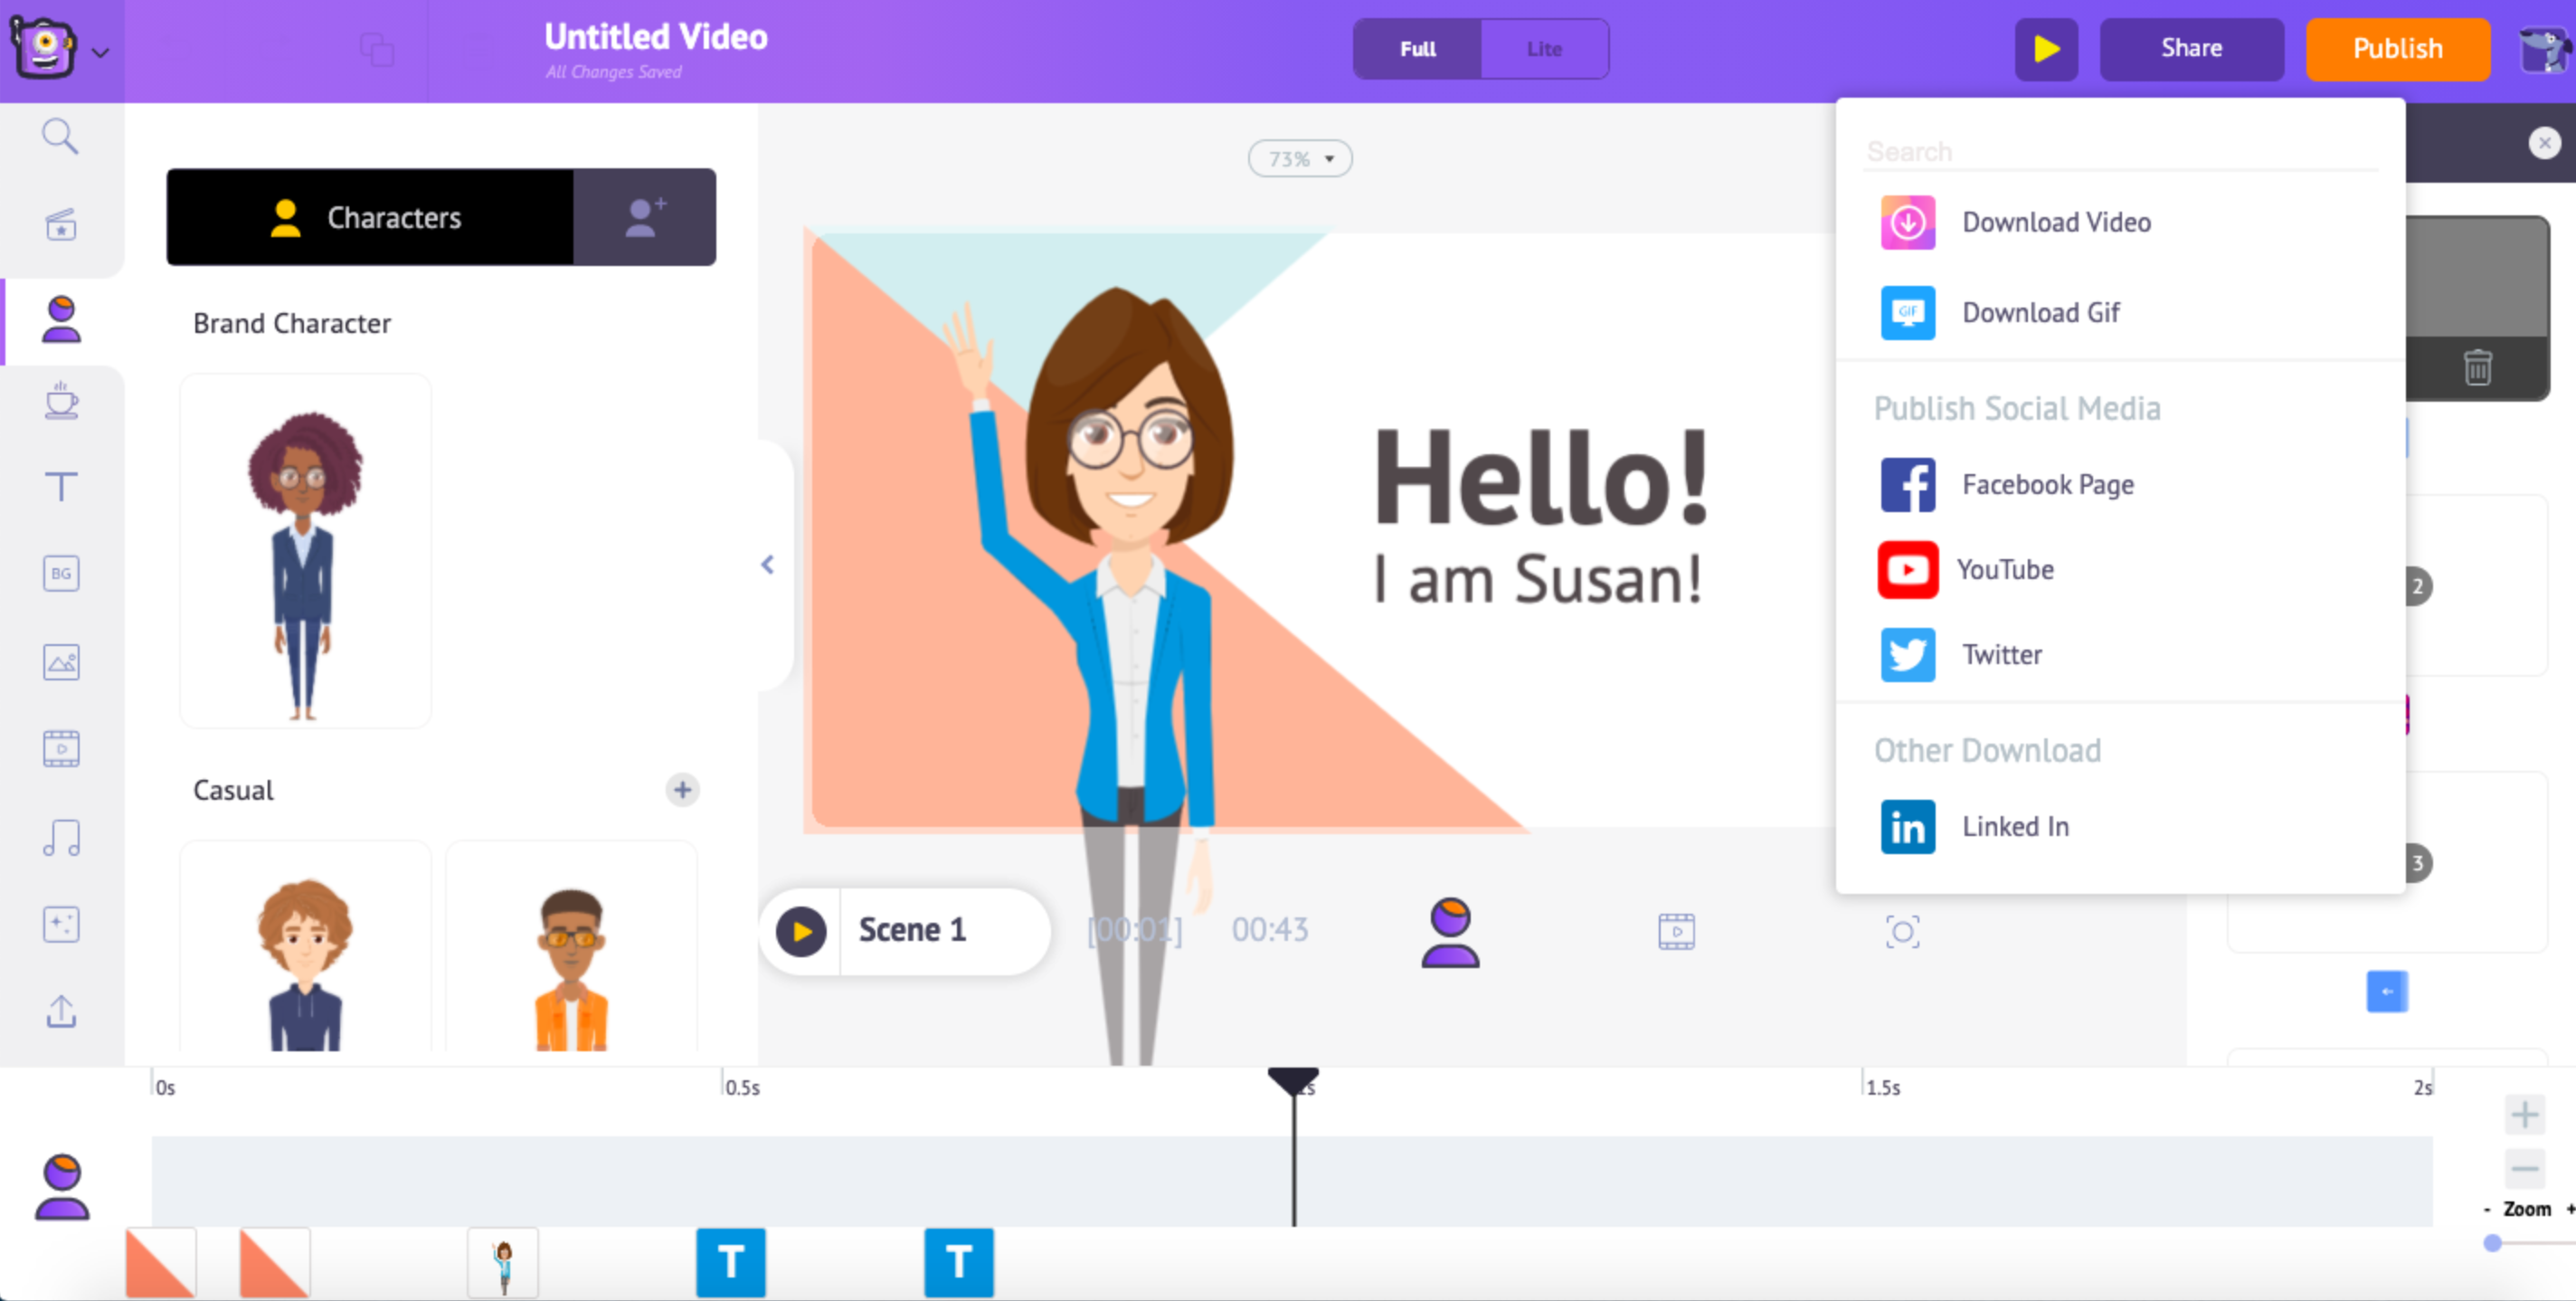Open the Props coffee cup icon

pyautogui.click(x=61, y=401)
